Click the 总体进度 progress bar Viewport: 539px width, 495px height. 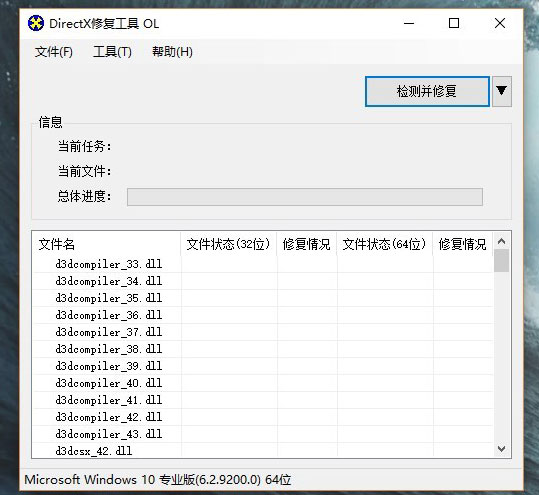click(x=305, y=197)
